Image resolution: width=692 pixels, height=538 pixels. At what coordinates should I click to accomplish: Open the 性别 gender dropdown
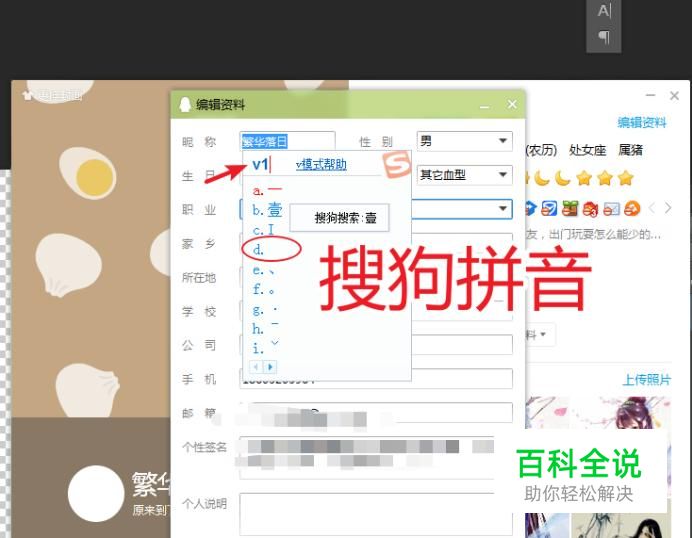(464, 141)
